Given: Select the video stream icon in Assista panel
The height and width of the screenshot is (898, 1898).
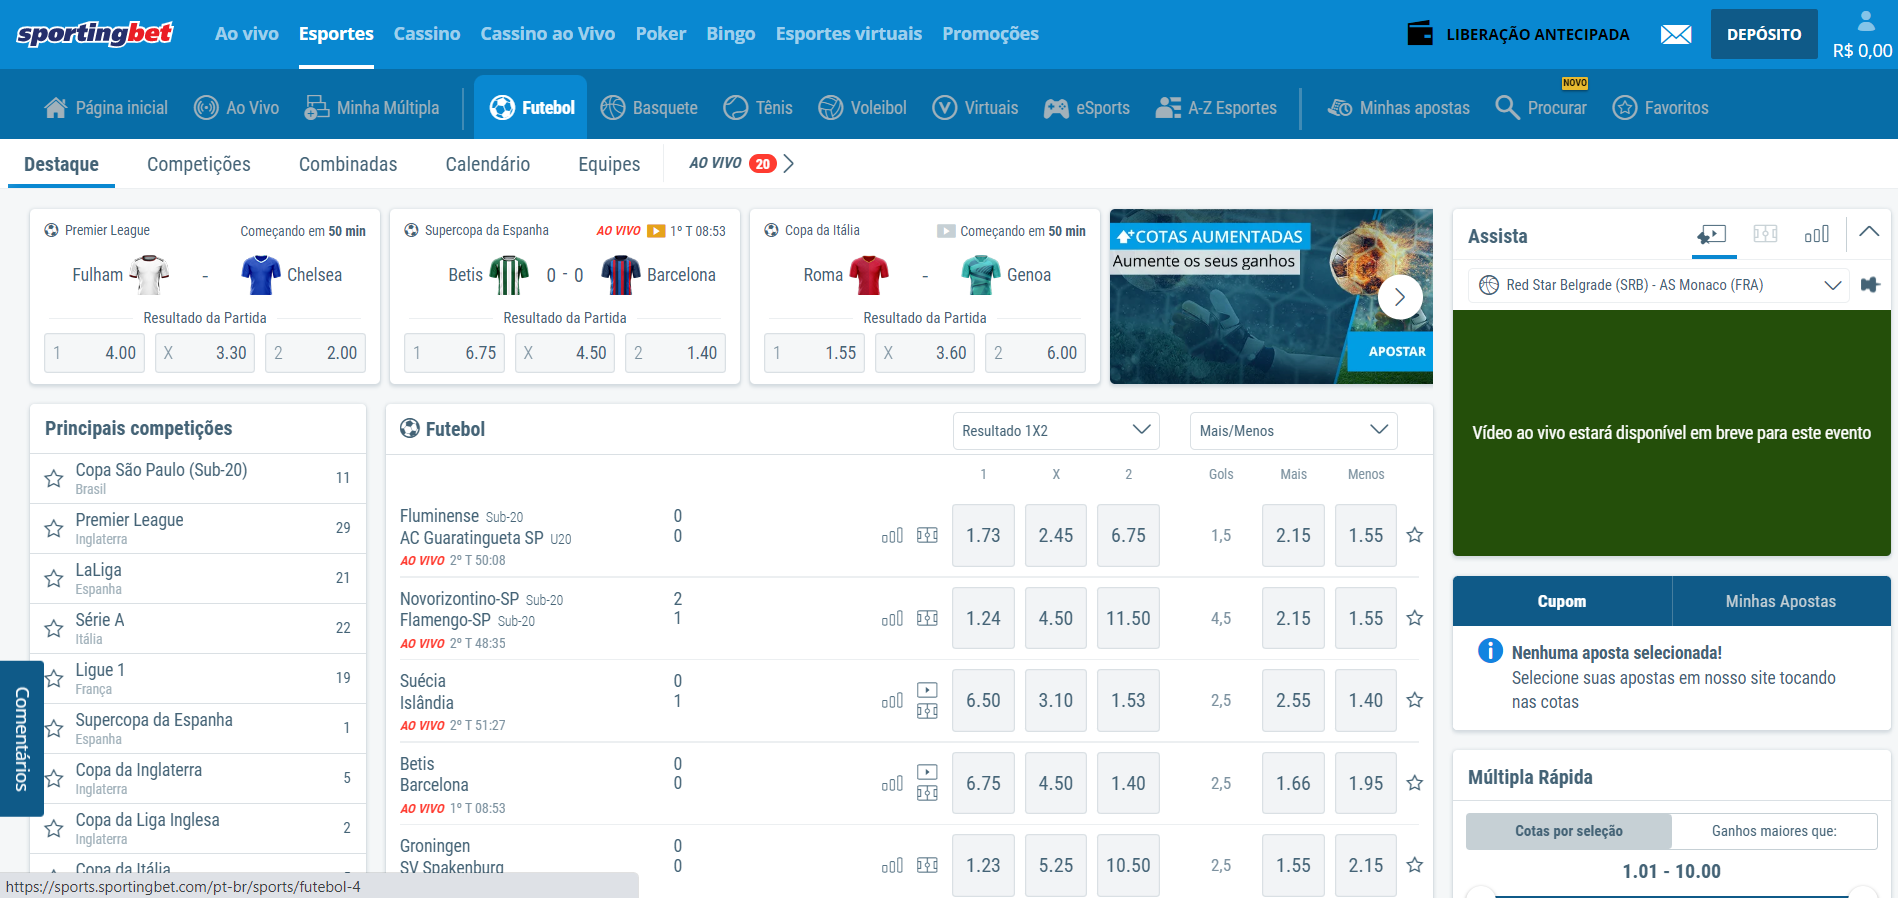Looking at the screenshot, I should tap(1712, 235).
